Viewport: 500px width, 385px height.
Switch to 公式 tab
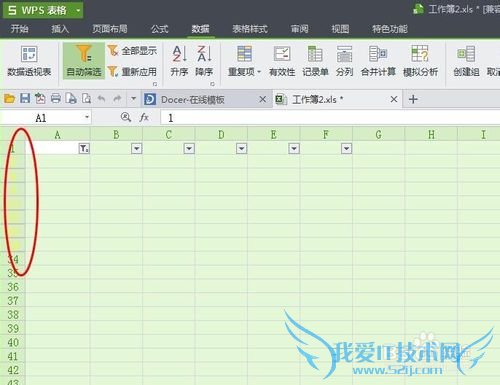pos(160,29)
